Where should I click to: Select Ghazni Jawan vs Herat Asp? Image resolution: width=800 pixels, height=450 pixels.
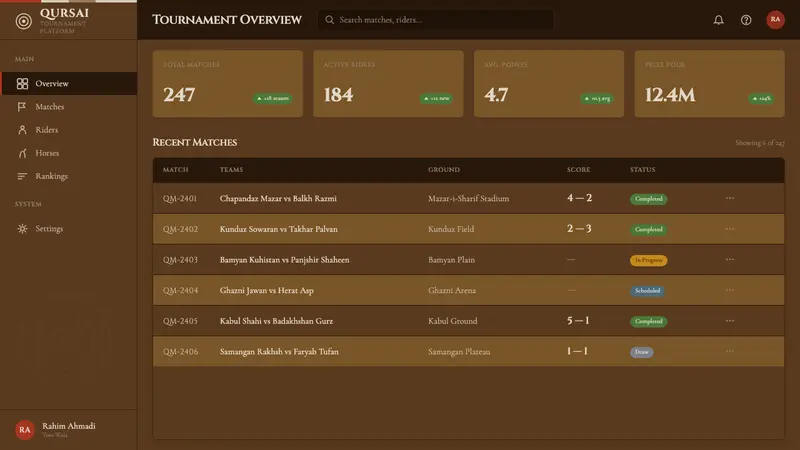tap(267, 290)
